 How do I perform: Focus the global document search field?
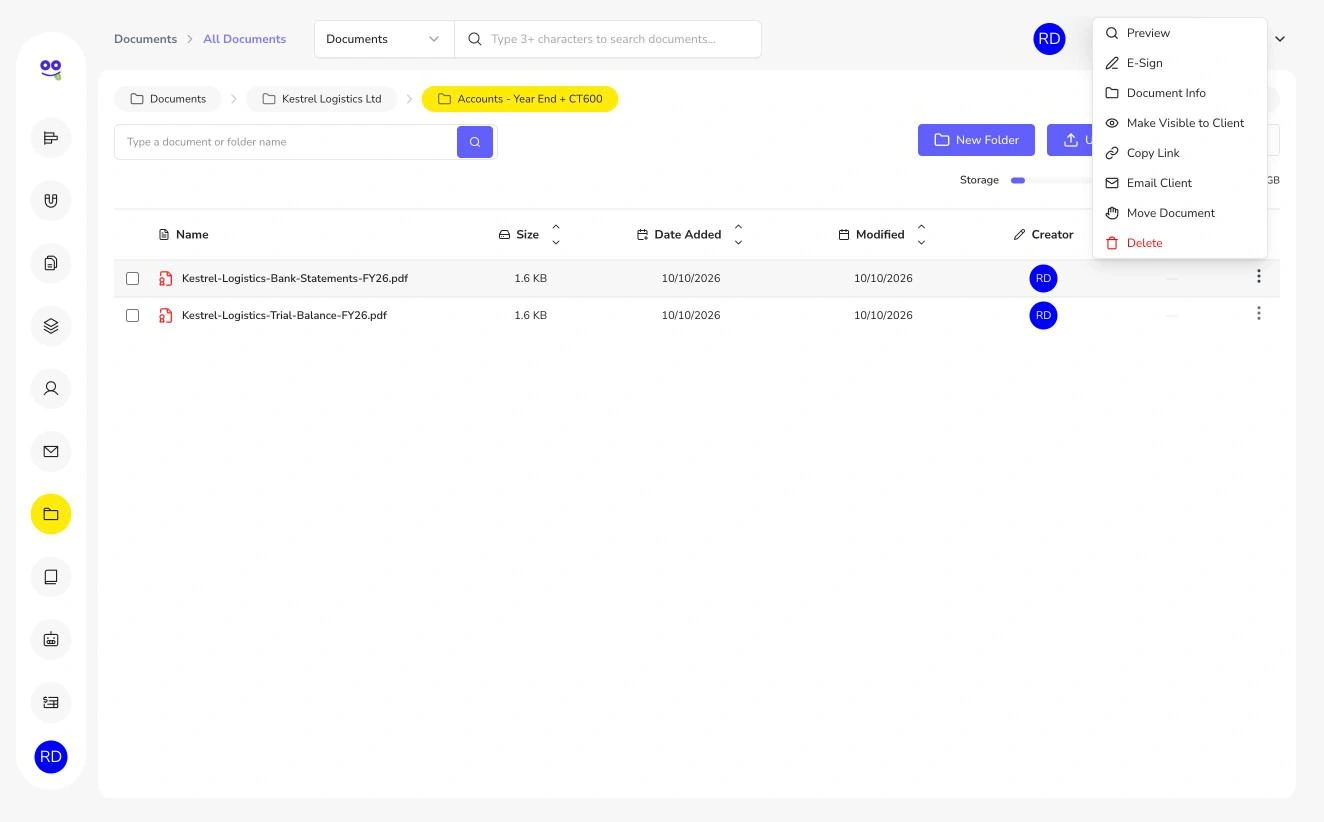[x=608, y=39]
